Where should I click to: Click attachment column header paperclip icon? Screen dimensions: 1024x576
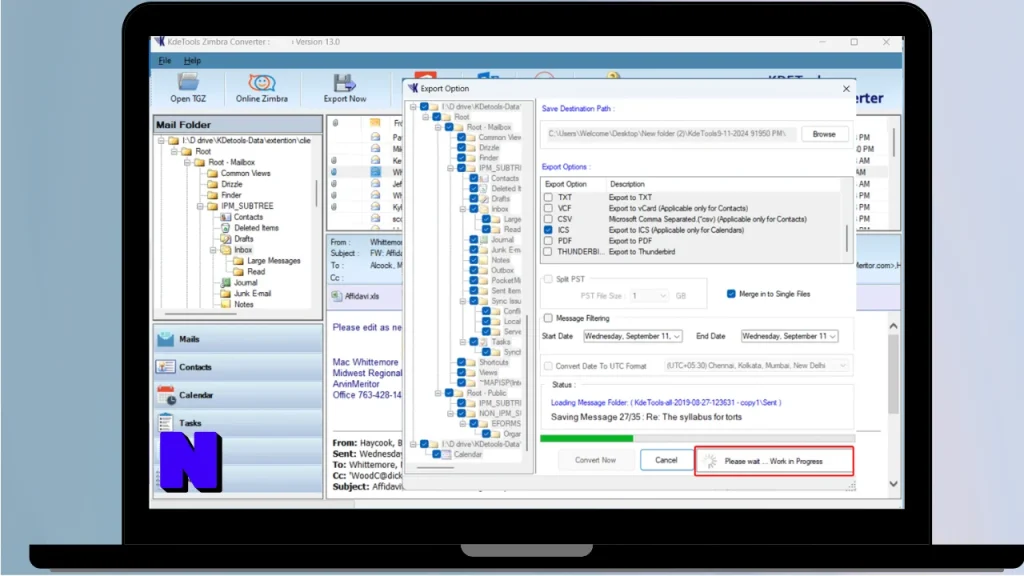[x=335, y=123]
